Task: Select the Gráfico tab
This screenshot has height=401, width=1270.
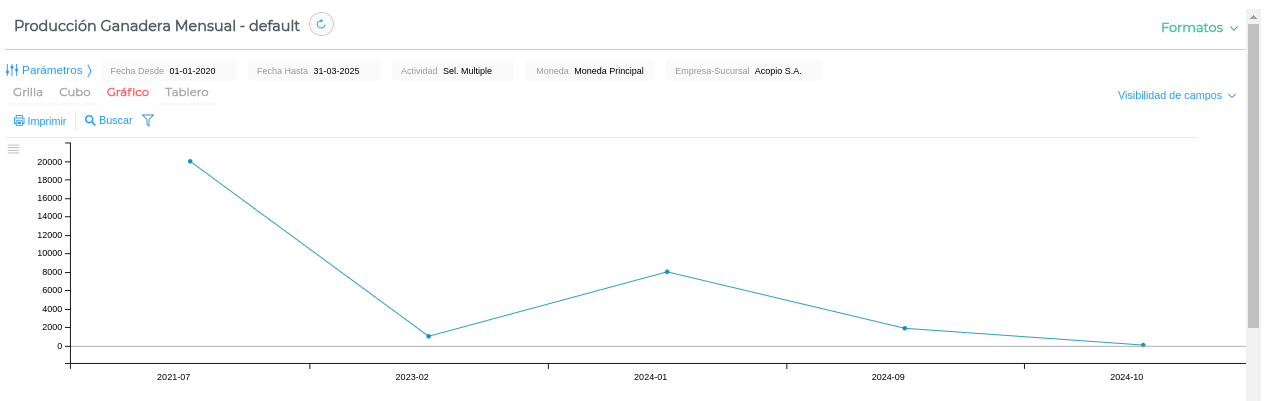Action: (x=128, y=92)
